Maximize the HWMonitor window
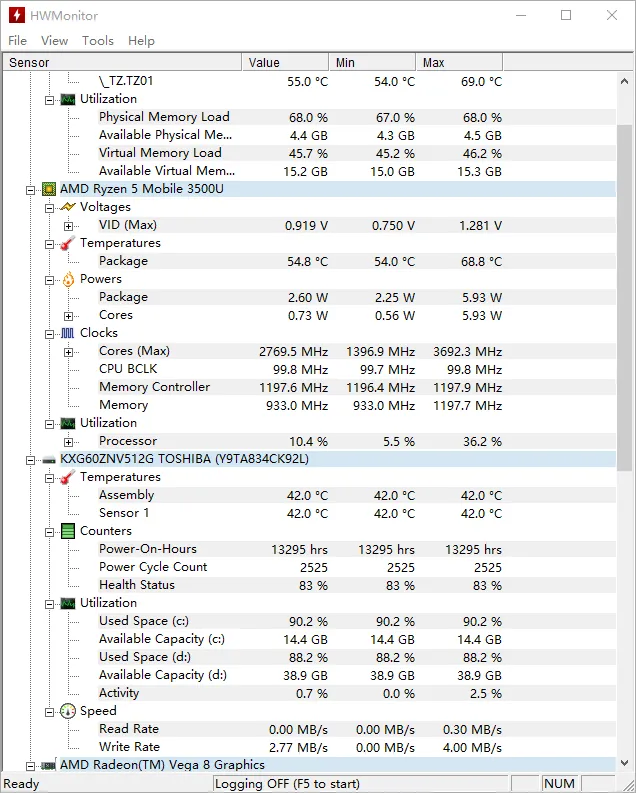636x793 pixels. tap(566, 15)
